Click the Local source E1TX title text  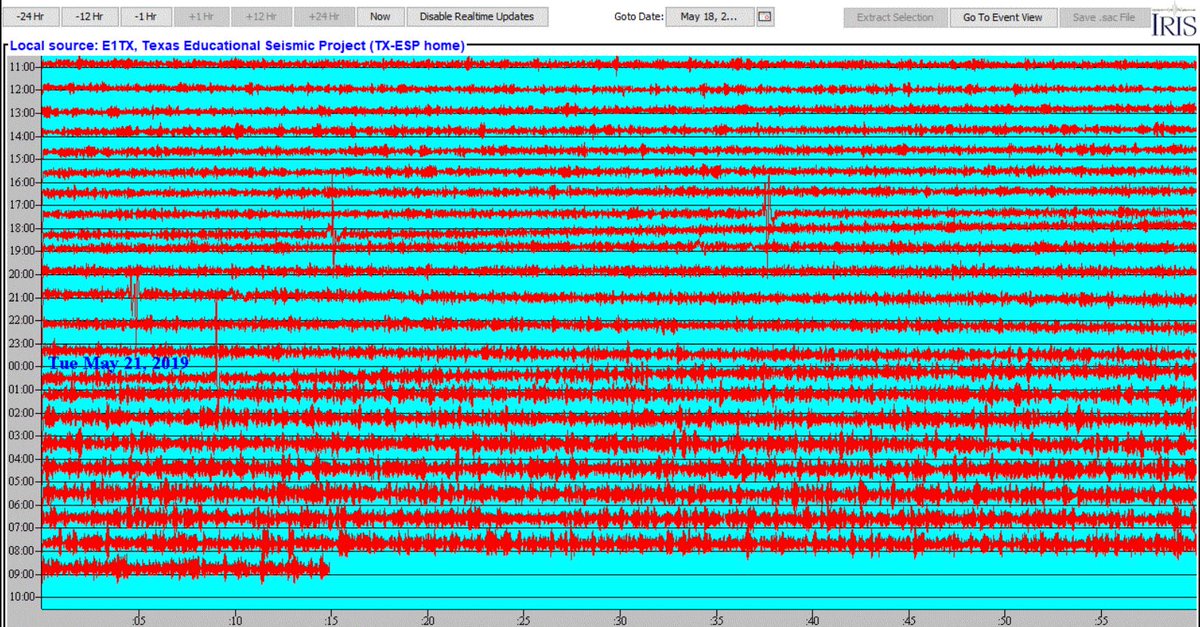click(237, 46)
